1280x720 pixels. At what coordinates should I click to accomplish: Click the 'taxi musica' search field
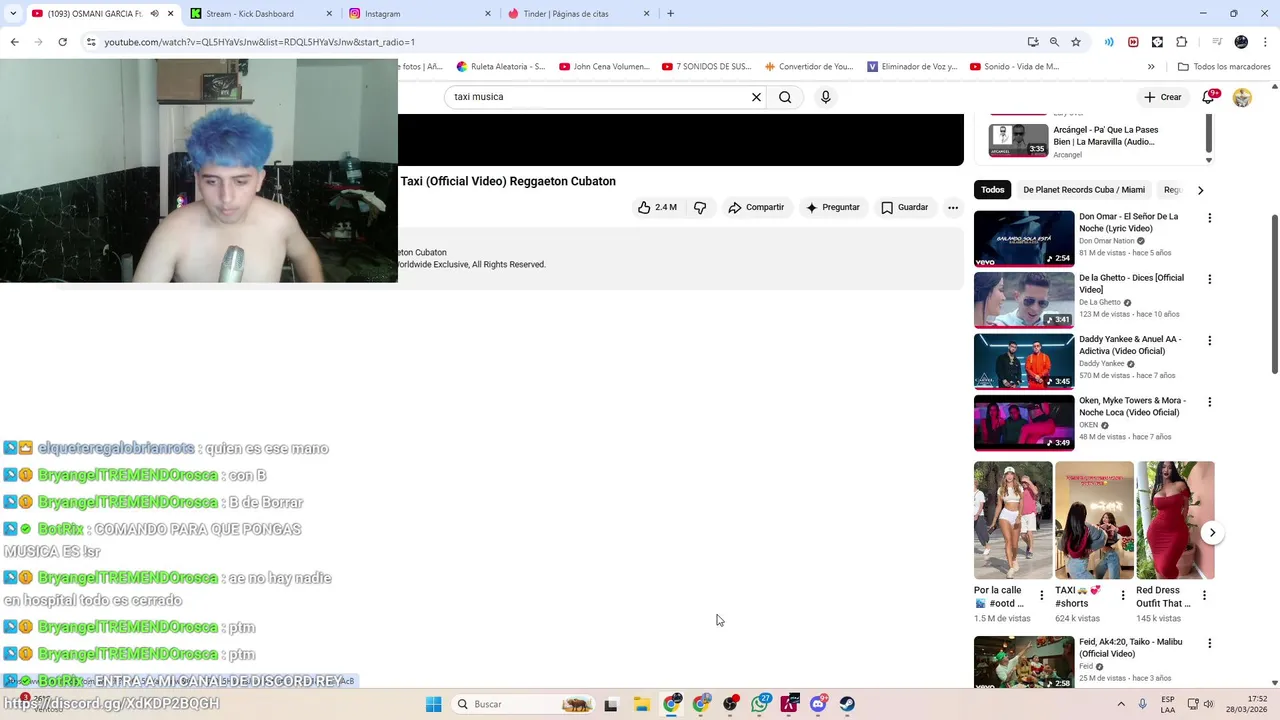pos(598,97)
